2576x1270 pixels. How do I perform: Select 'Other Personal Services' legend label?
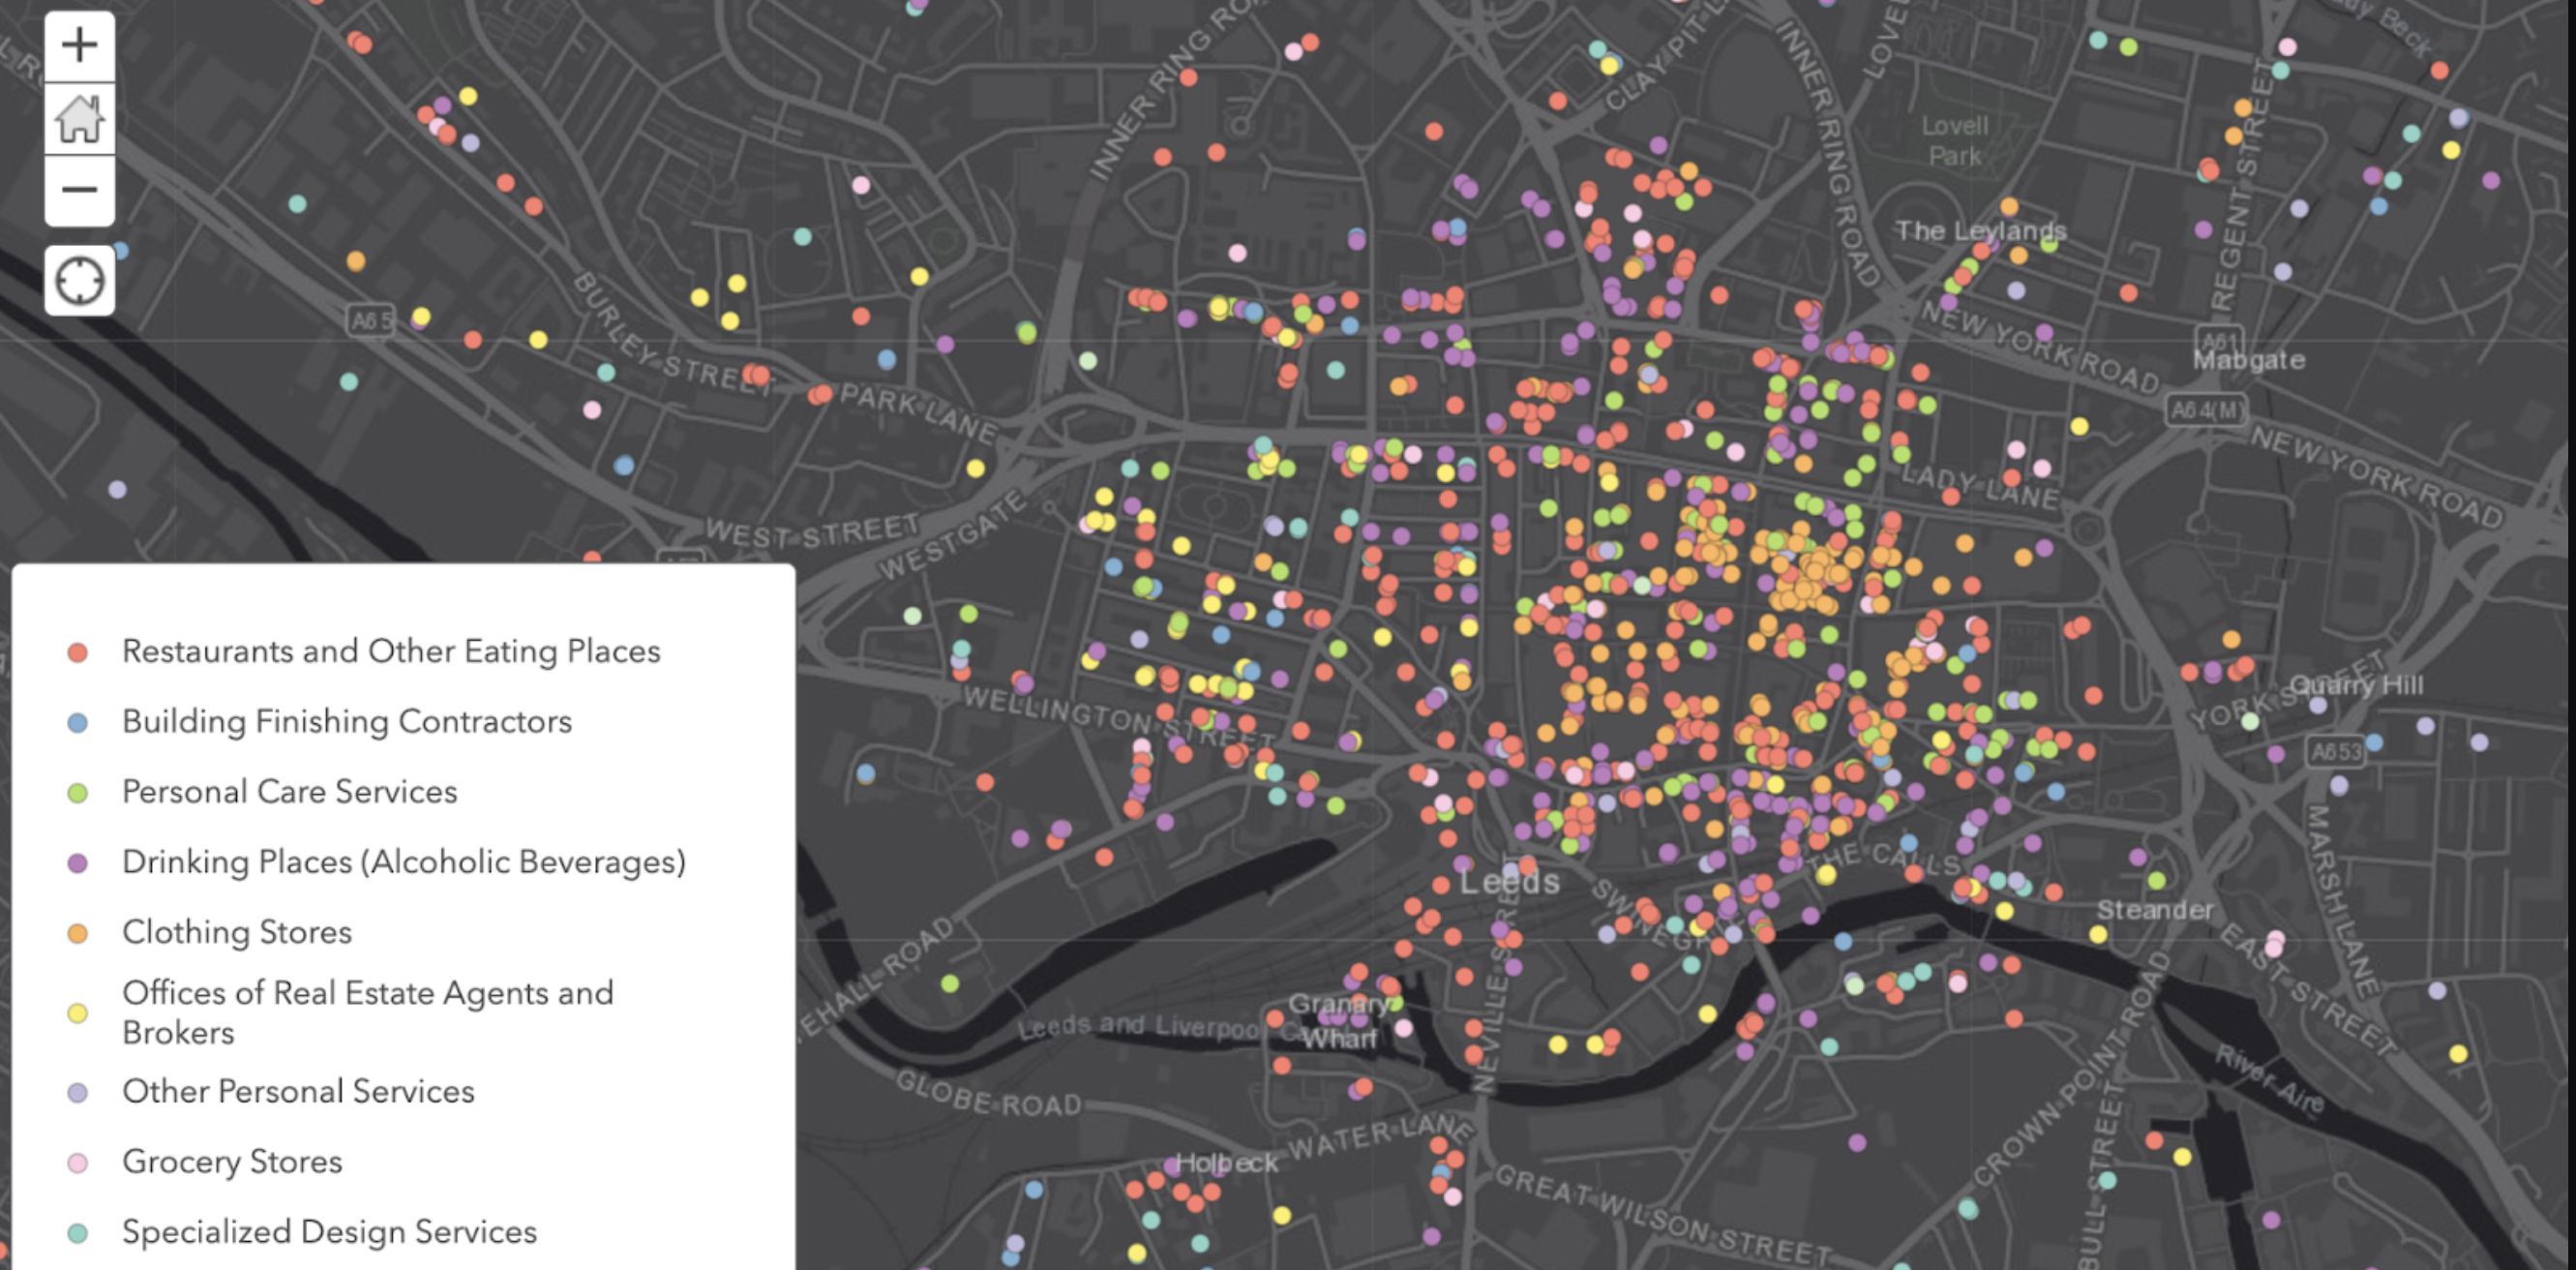coord(298,1090)
